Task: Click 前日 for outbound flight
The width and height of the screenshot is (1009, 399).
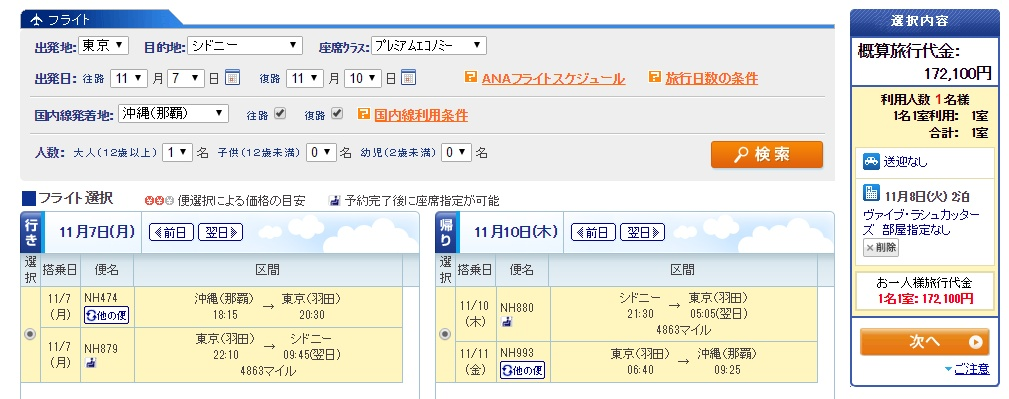Action: tap(171, 232)
